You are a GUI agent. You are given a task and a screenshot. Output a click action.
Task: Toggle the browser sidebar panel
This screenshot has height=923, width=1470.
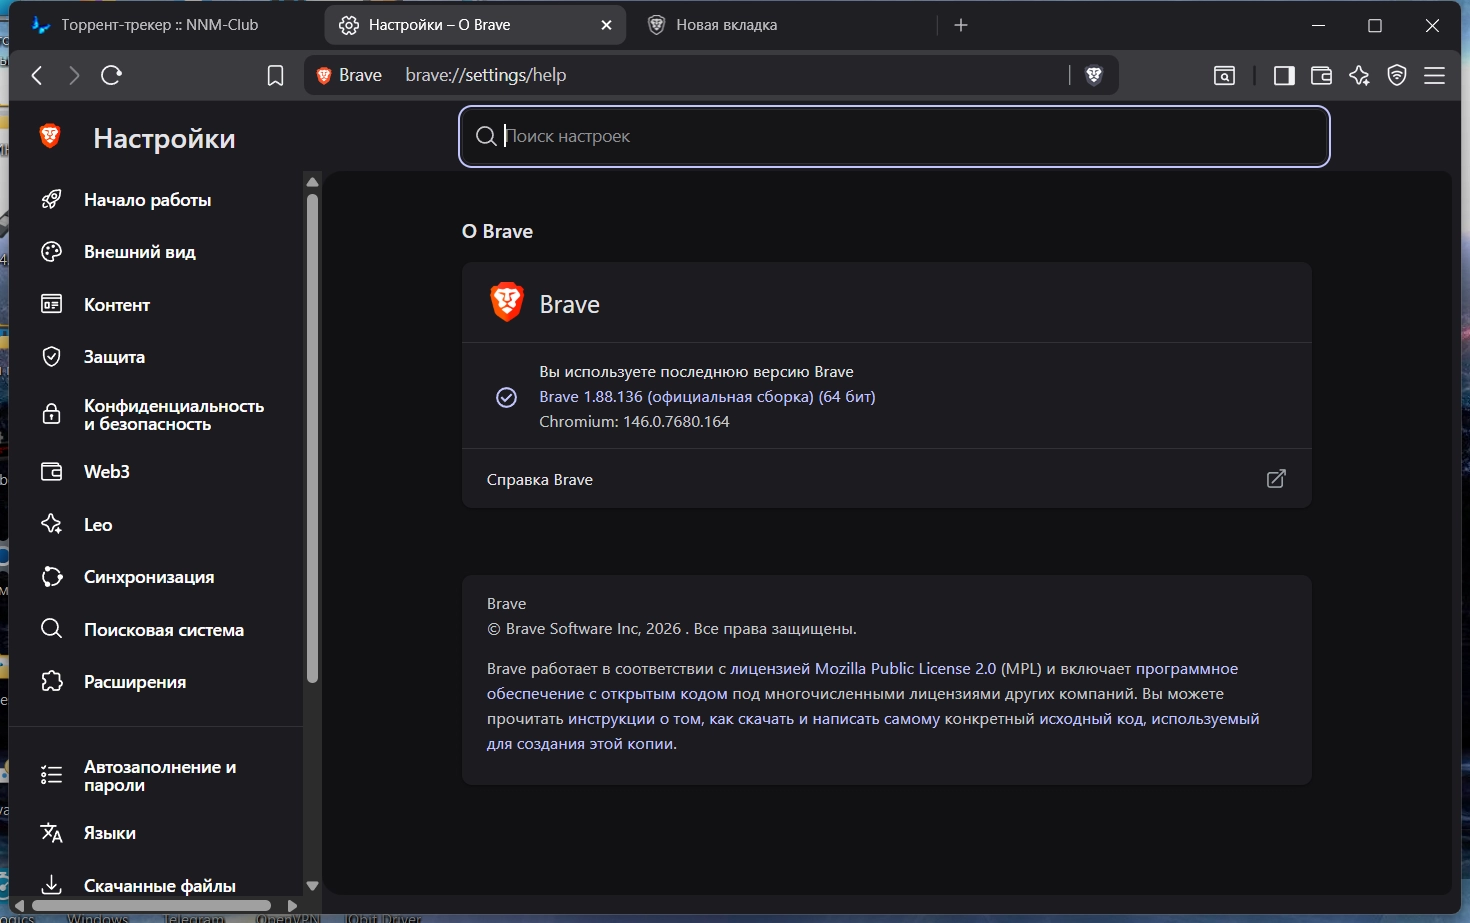click(x=1284, y=76)
